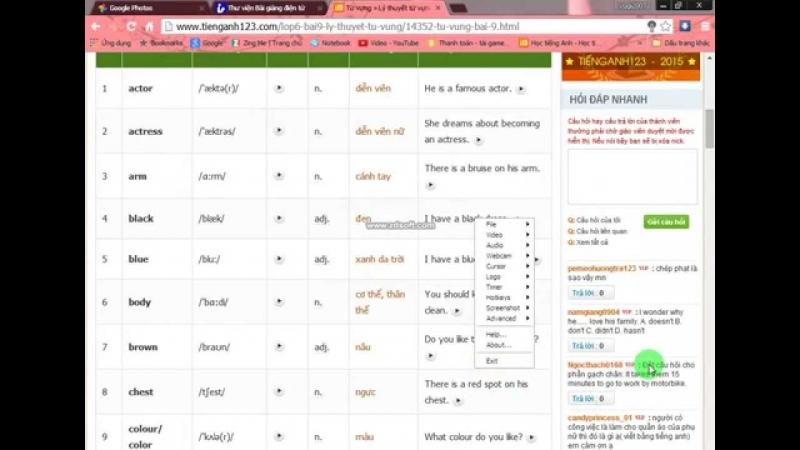Click the browser back arrow
800x450 pixels.
click(x=96, y=26)
